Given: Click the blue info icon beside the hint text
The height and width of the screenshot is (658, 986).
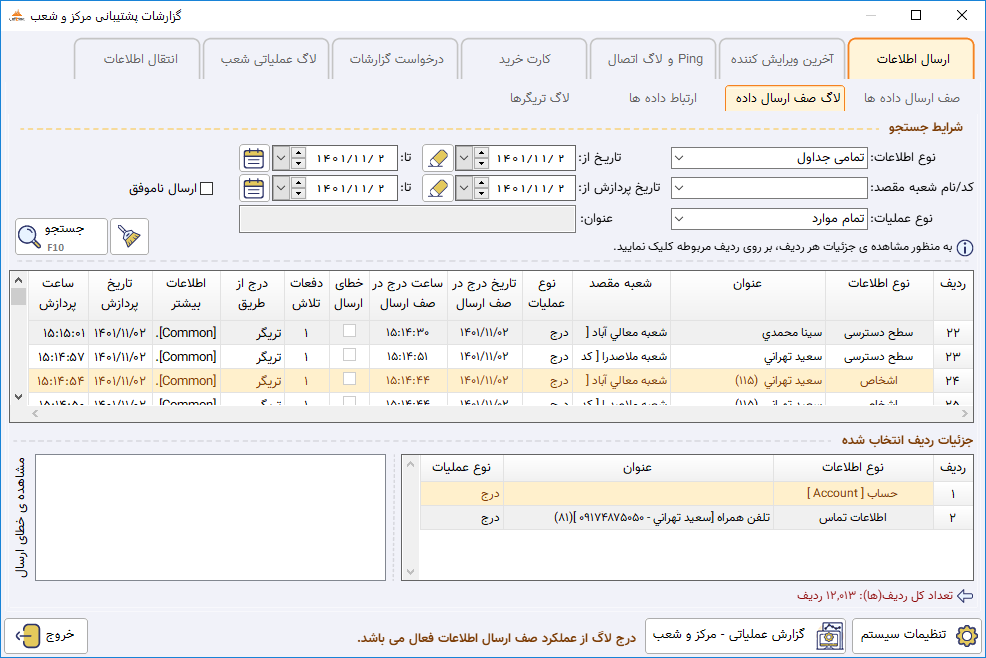Looking at the screenshot, I should tap(965, 248).
